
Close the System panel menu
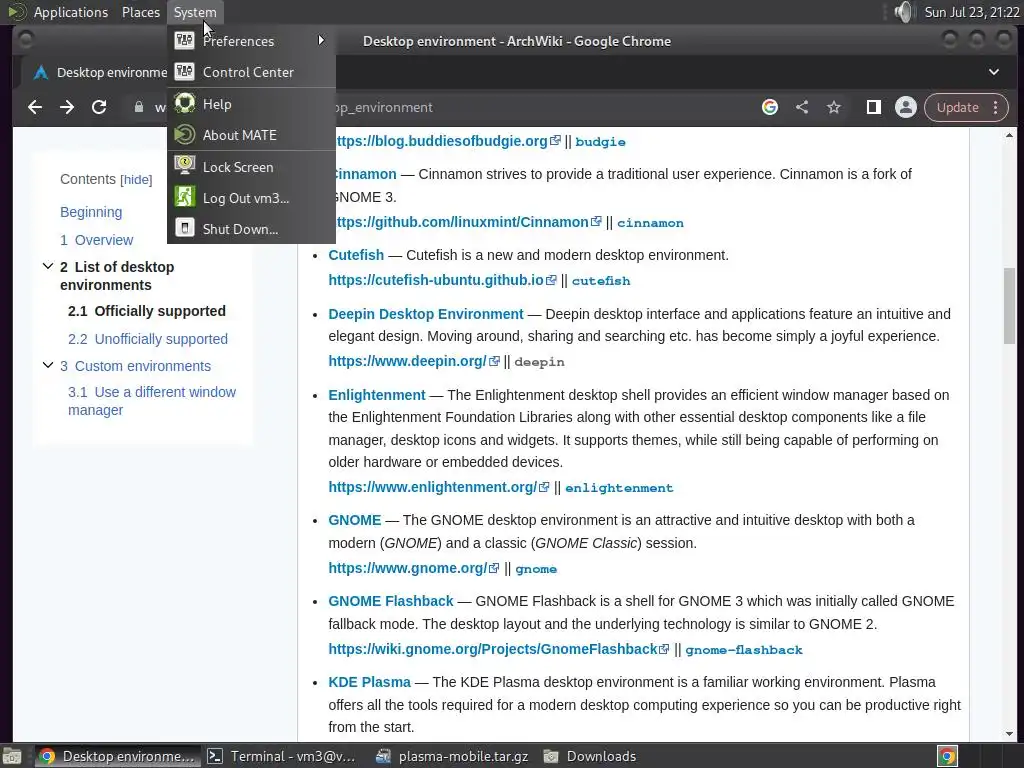(195, 12)
